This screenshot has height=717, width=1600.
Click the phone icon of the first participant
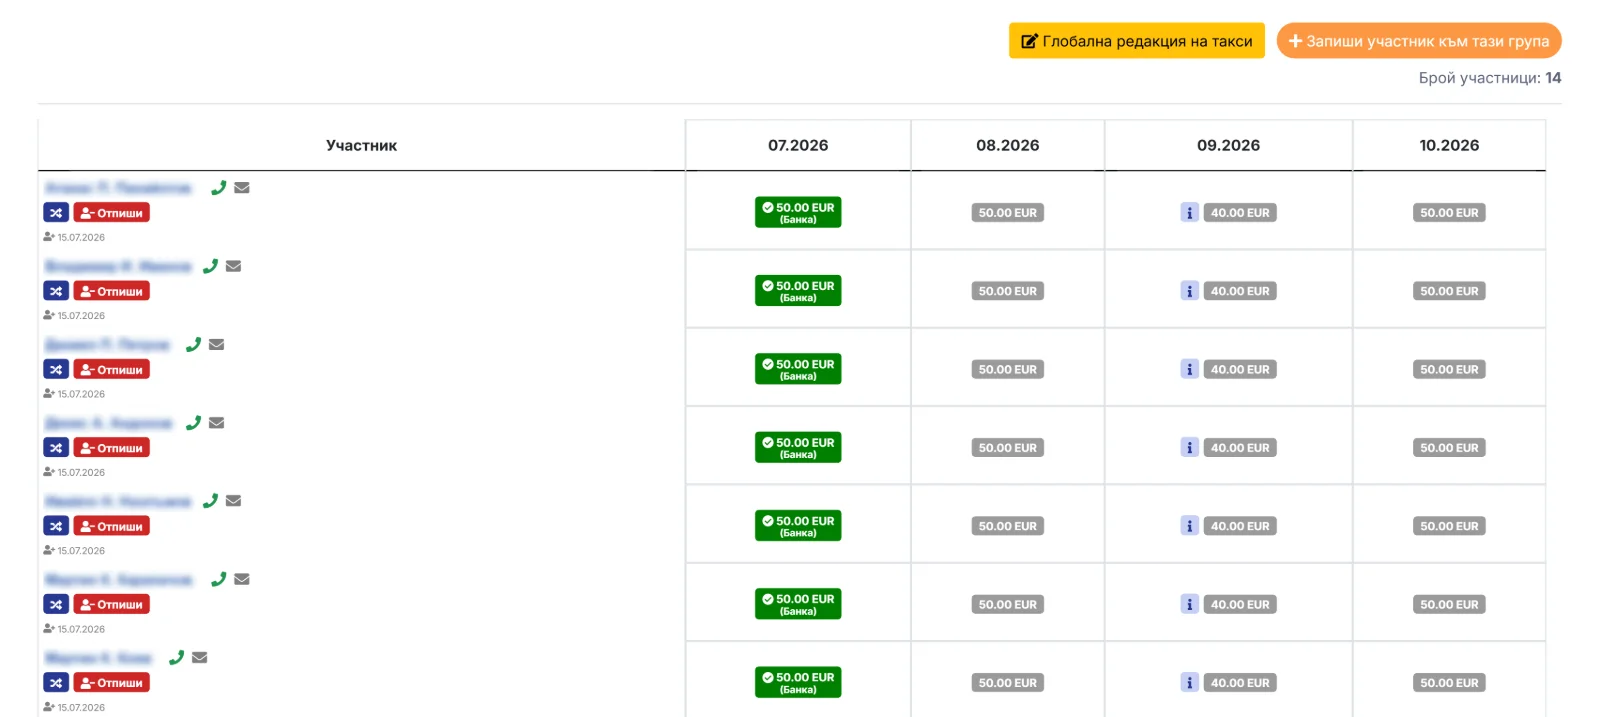pyautogui.click(x=218, y=187)
